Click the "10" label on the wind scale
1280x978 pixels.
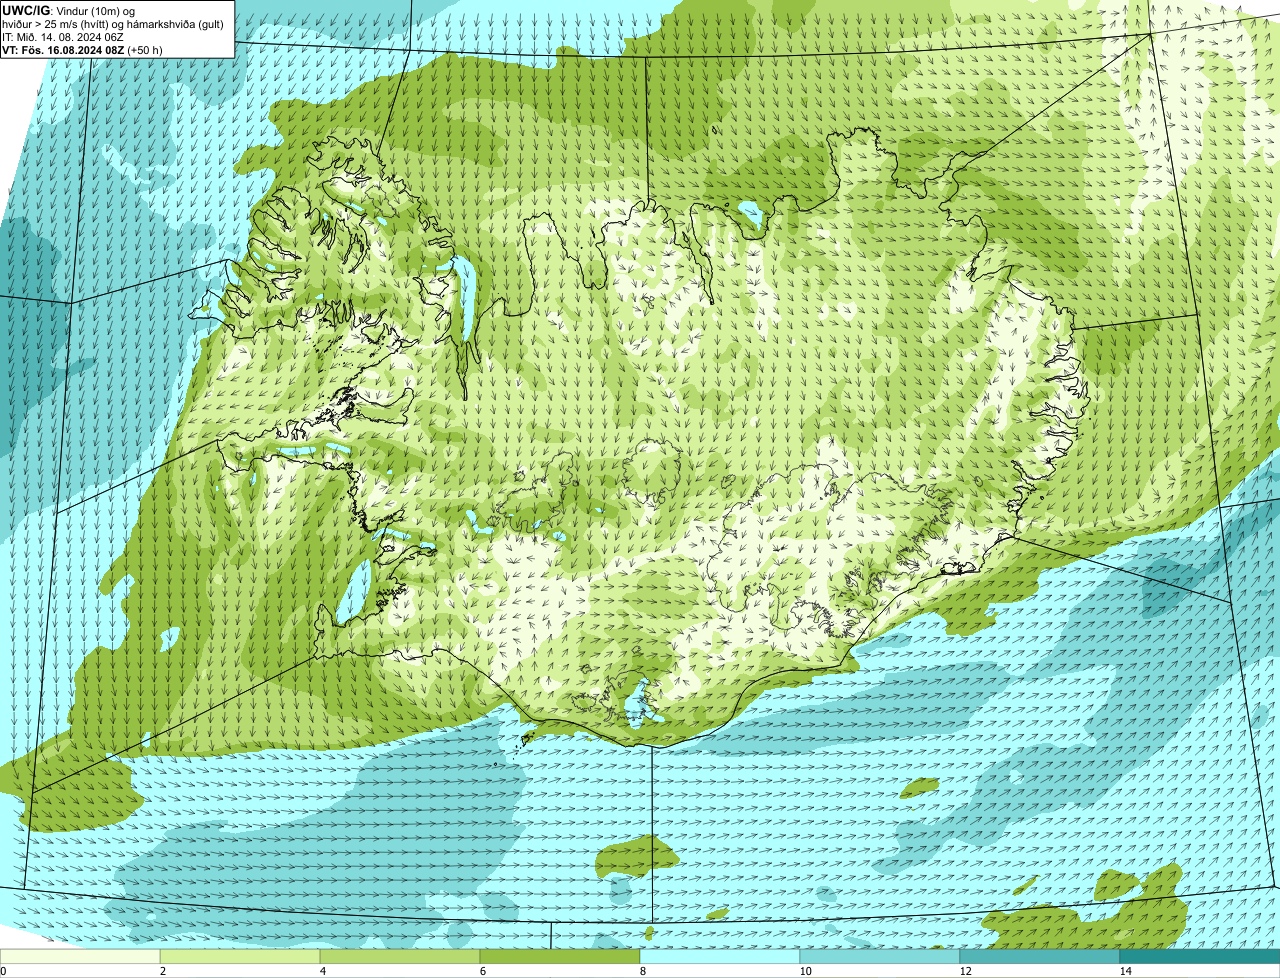pyautogui.click(x=805, y=971)
